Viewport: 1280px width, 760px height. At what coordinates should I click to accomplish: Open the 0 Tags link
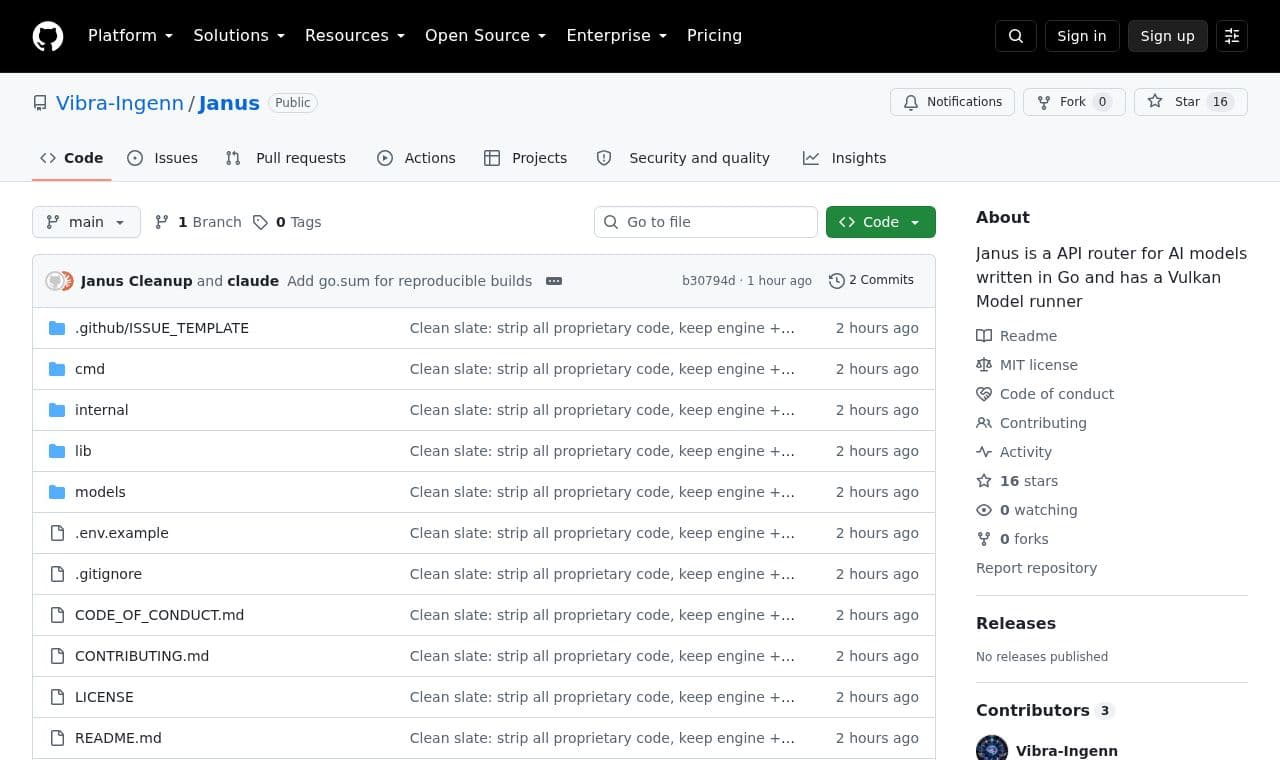pos(287,222)
